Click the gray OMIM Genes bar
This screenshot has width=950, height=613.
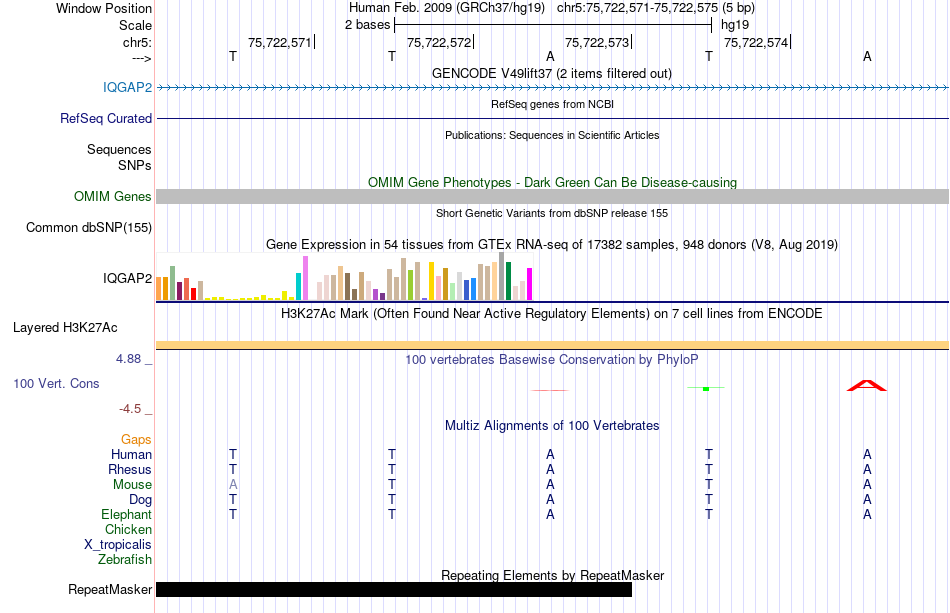552,196
